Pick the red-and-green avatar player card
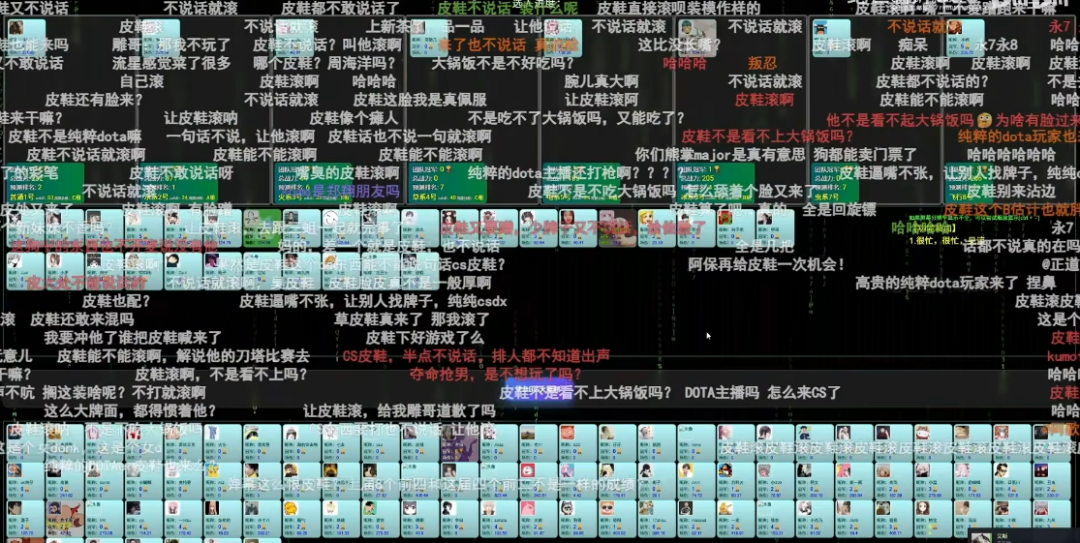The height and width of the screenshot is (543, 1080). tap(735, 228)
